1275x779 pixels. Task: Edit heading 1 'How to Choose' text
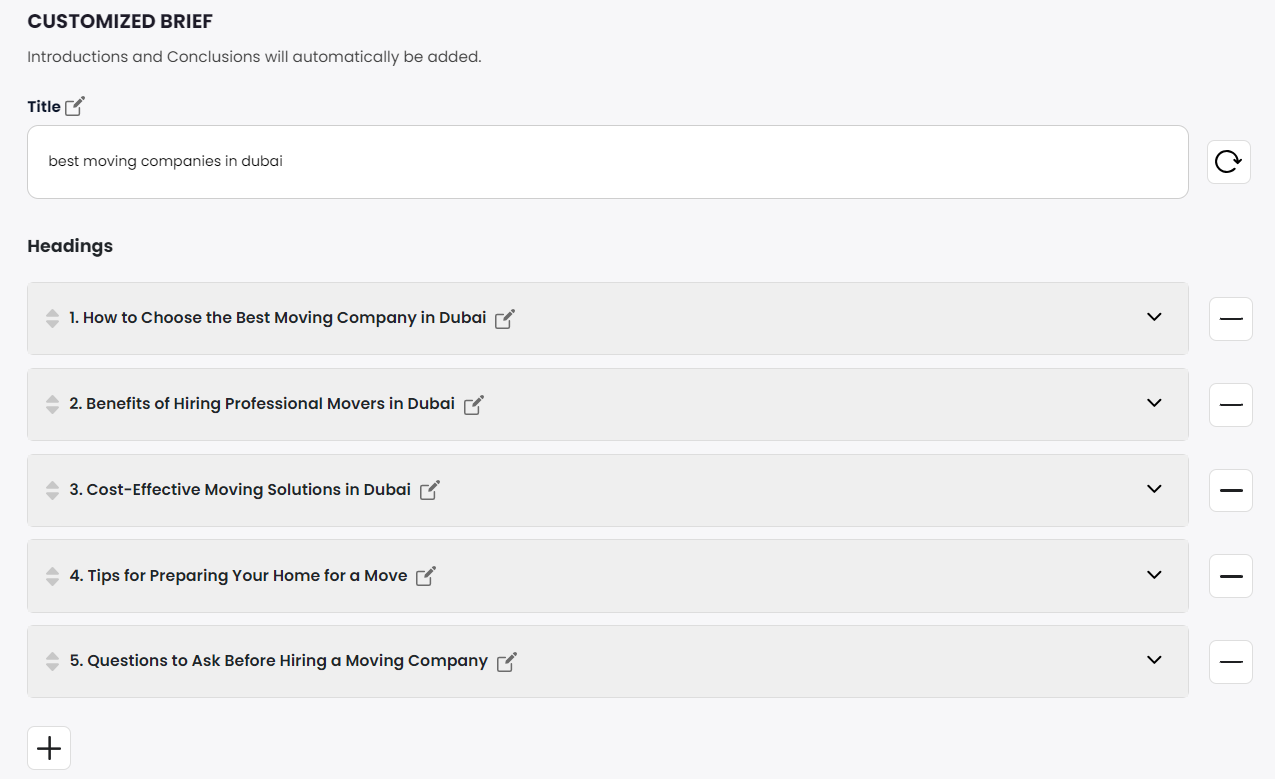[x=505, y=319]
